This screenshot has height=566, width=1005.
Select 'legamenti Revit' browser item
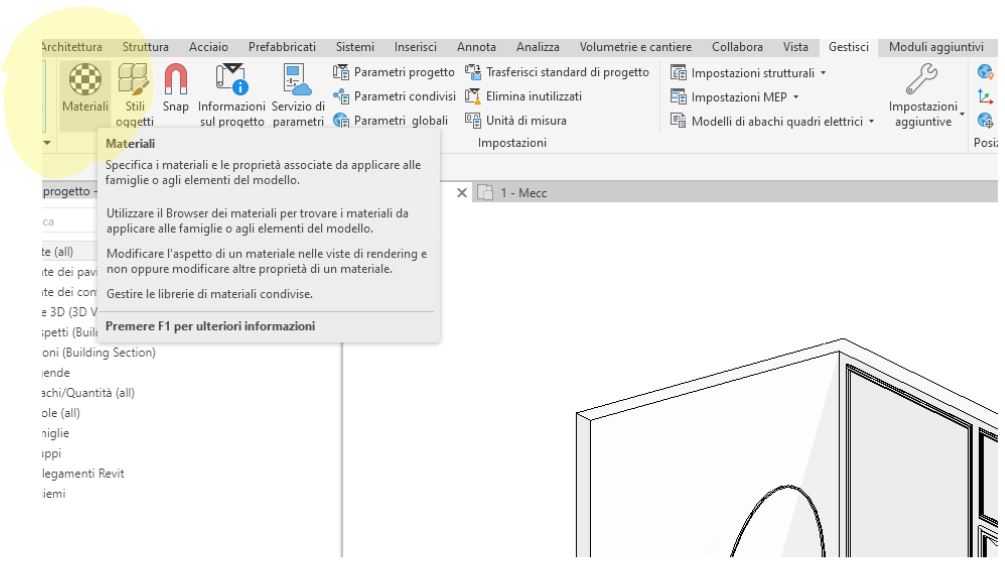click(x=83, y=474)
